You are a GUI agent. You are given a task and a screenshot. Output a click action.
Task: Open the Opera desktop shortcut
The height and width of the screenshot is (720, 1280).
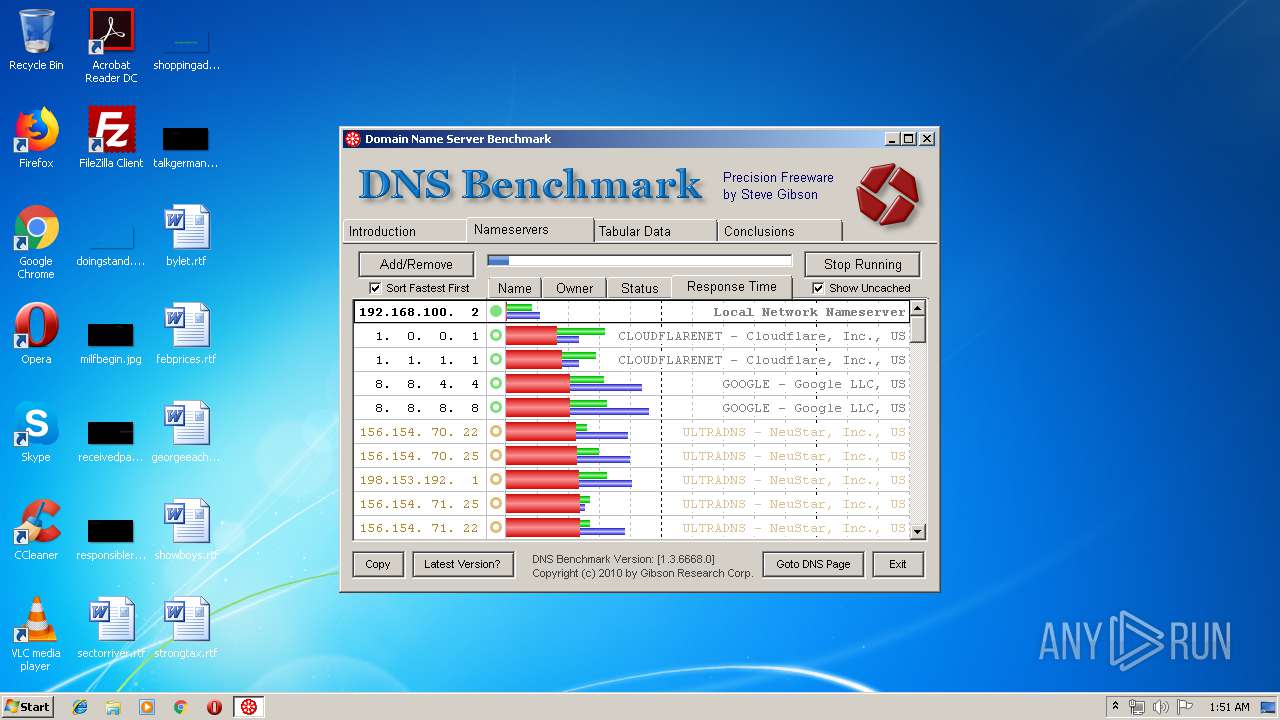[36, 335]
